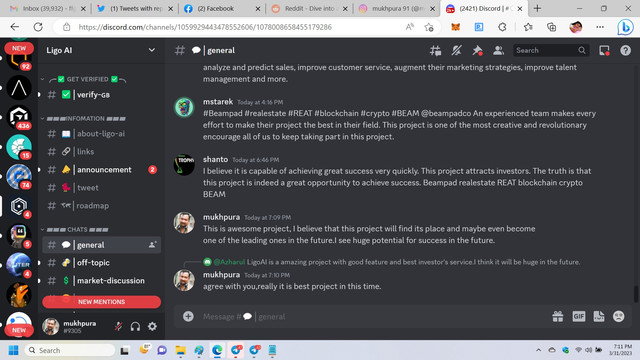This screenshot has width=640, height=360.
Task: Switch to the Facebook browser tab
Action: 222,9
